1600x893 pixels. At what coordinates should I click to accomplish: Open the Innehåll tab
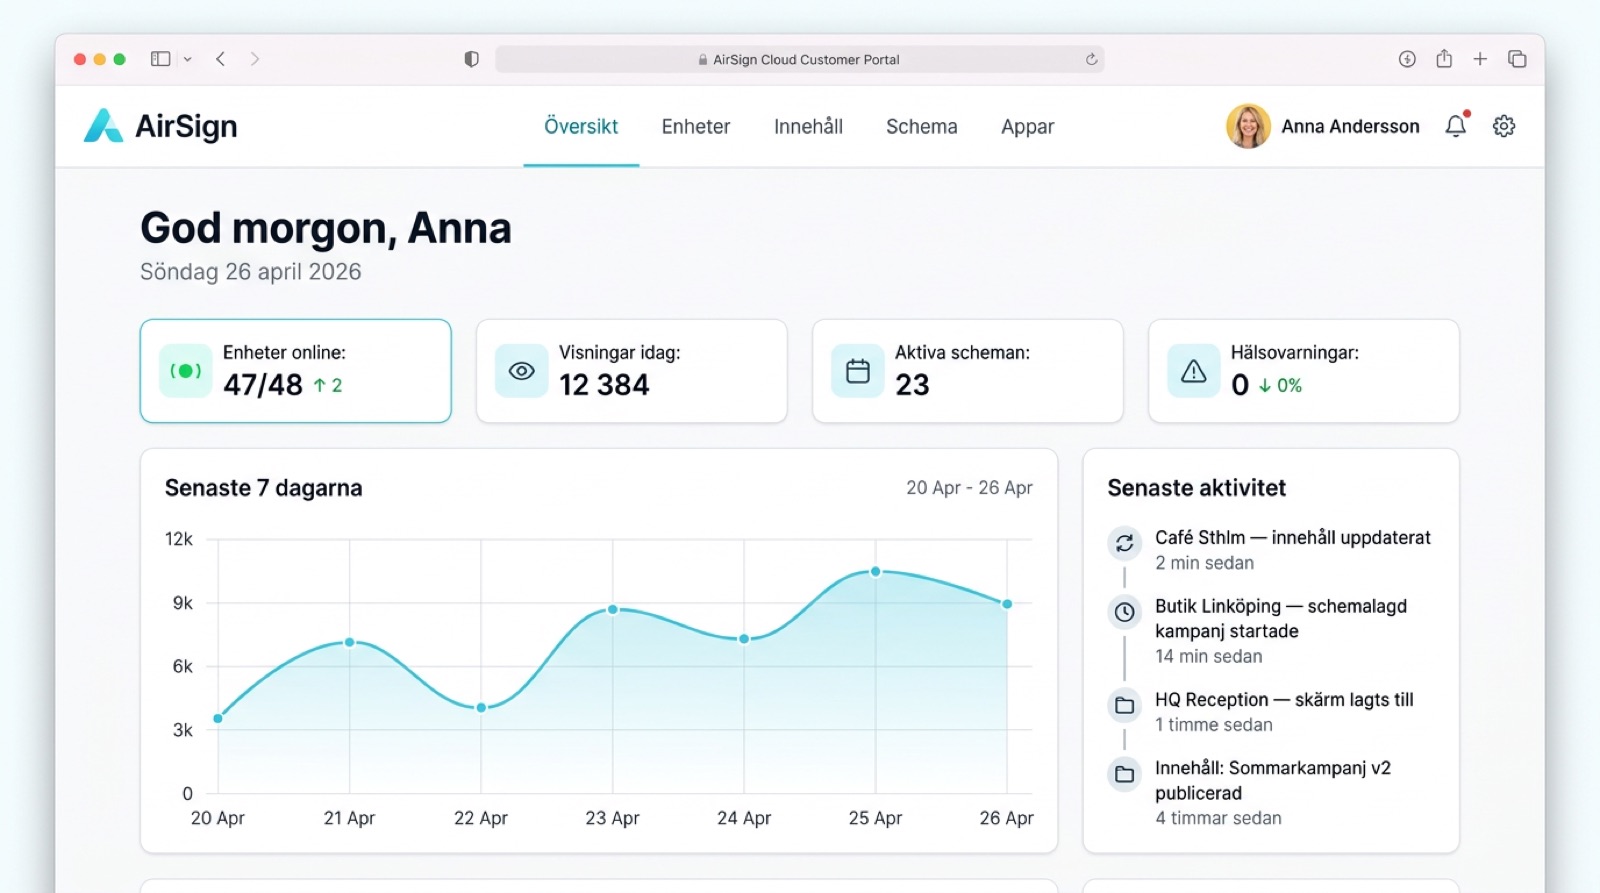[x=808, y=126]
